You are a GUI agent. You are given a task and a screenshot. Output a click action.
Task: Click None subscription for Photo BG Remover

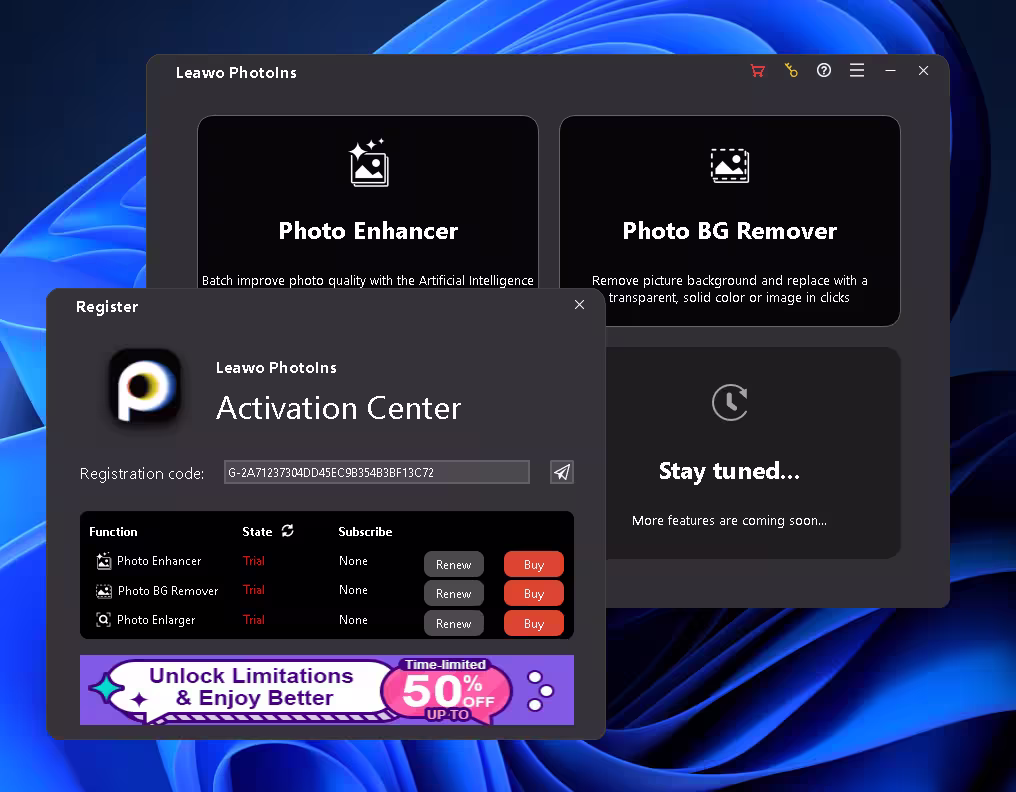[x=353, y=590]
